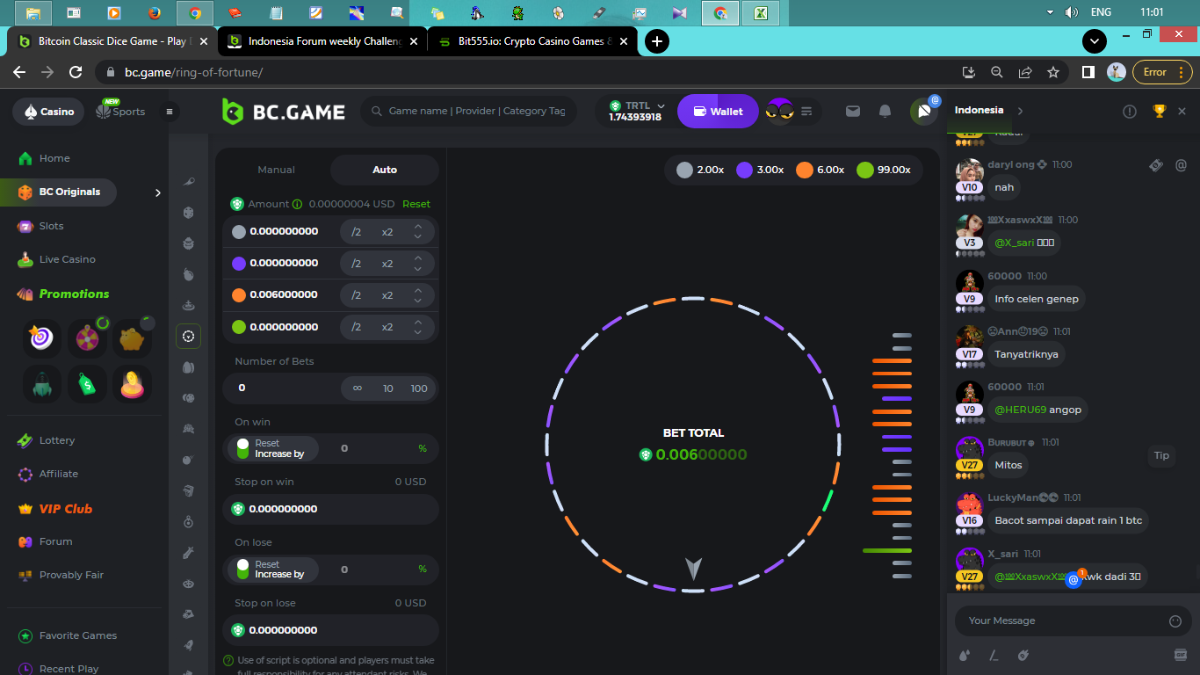Open chat rules info icon
This screenshot has height=675, width=1200.
1129,111
